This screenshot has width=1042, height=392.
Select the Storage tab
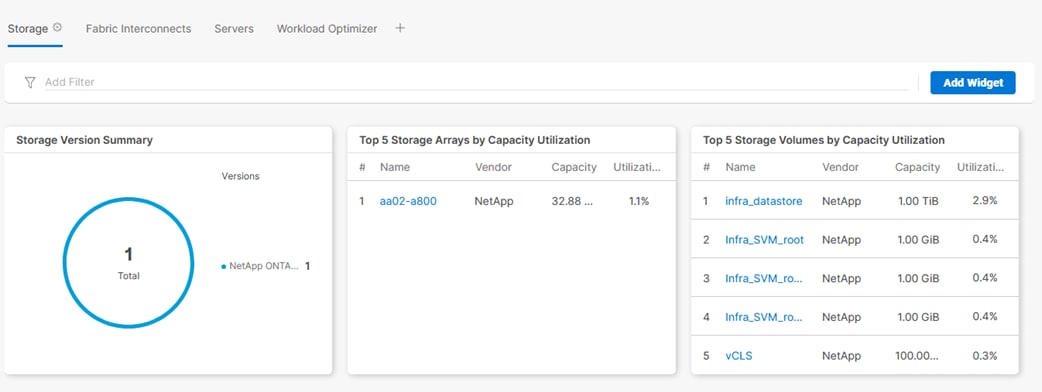point(28,29)
